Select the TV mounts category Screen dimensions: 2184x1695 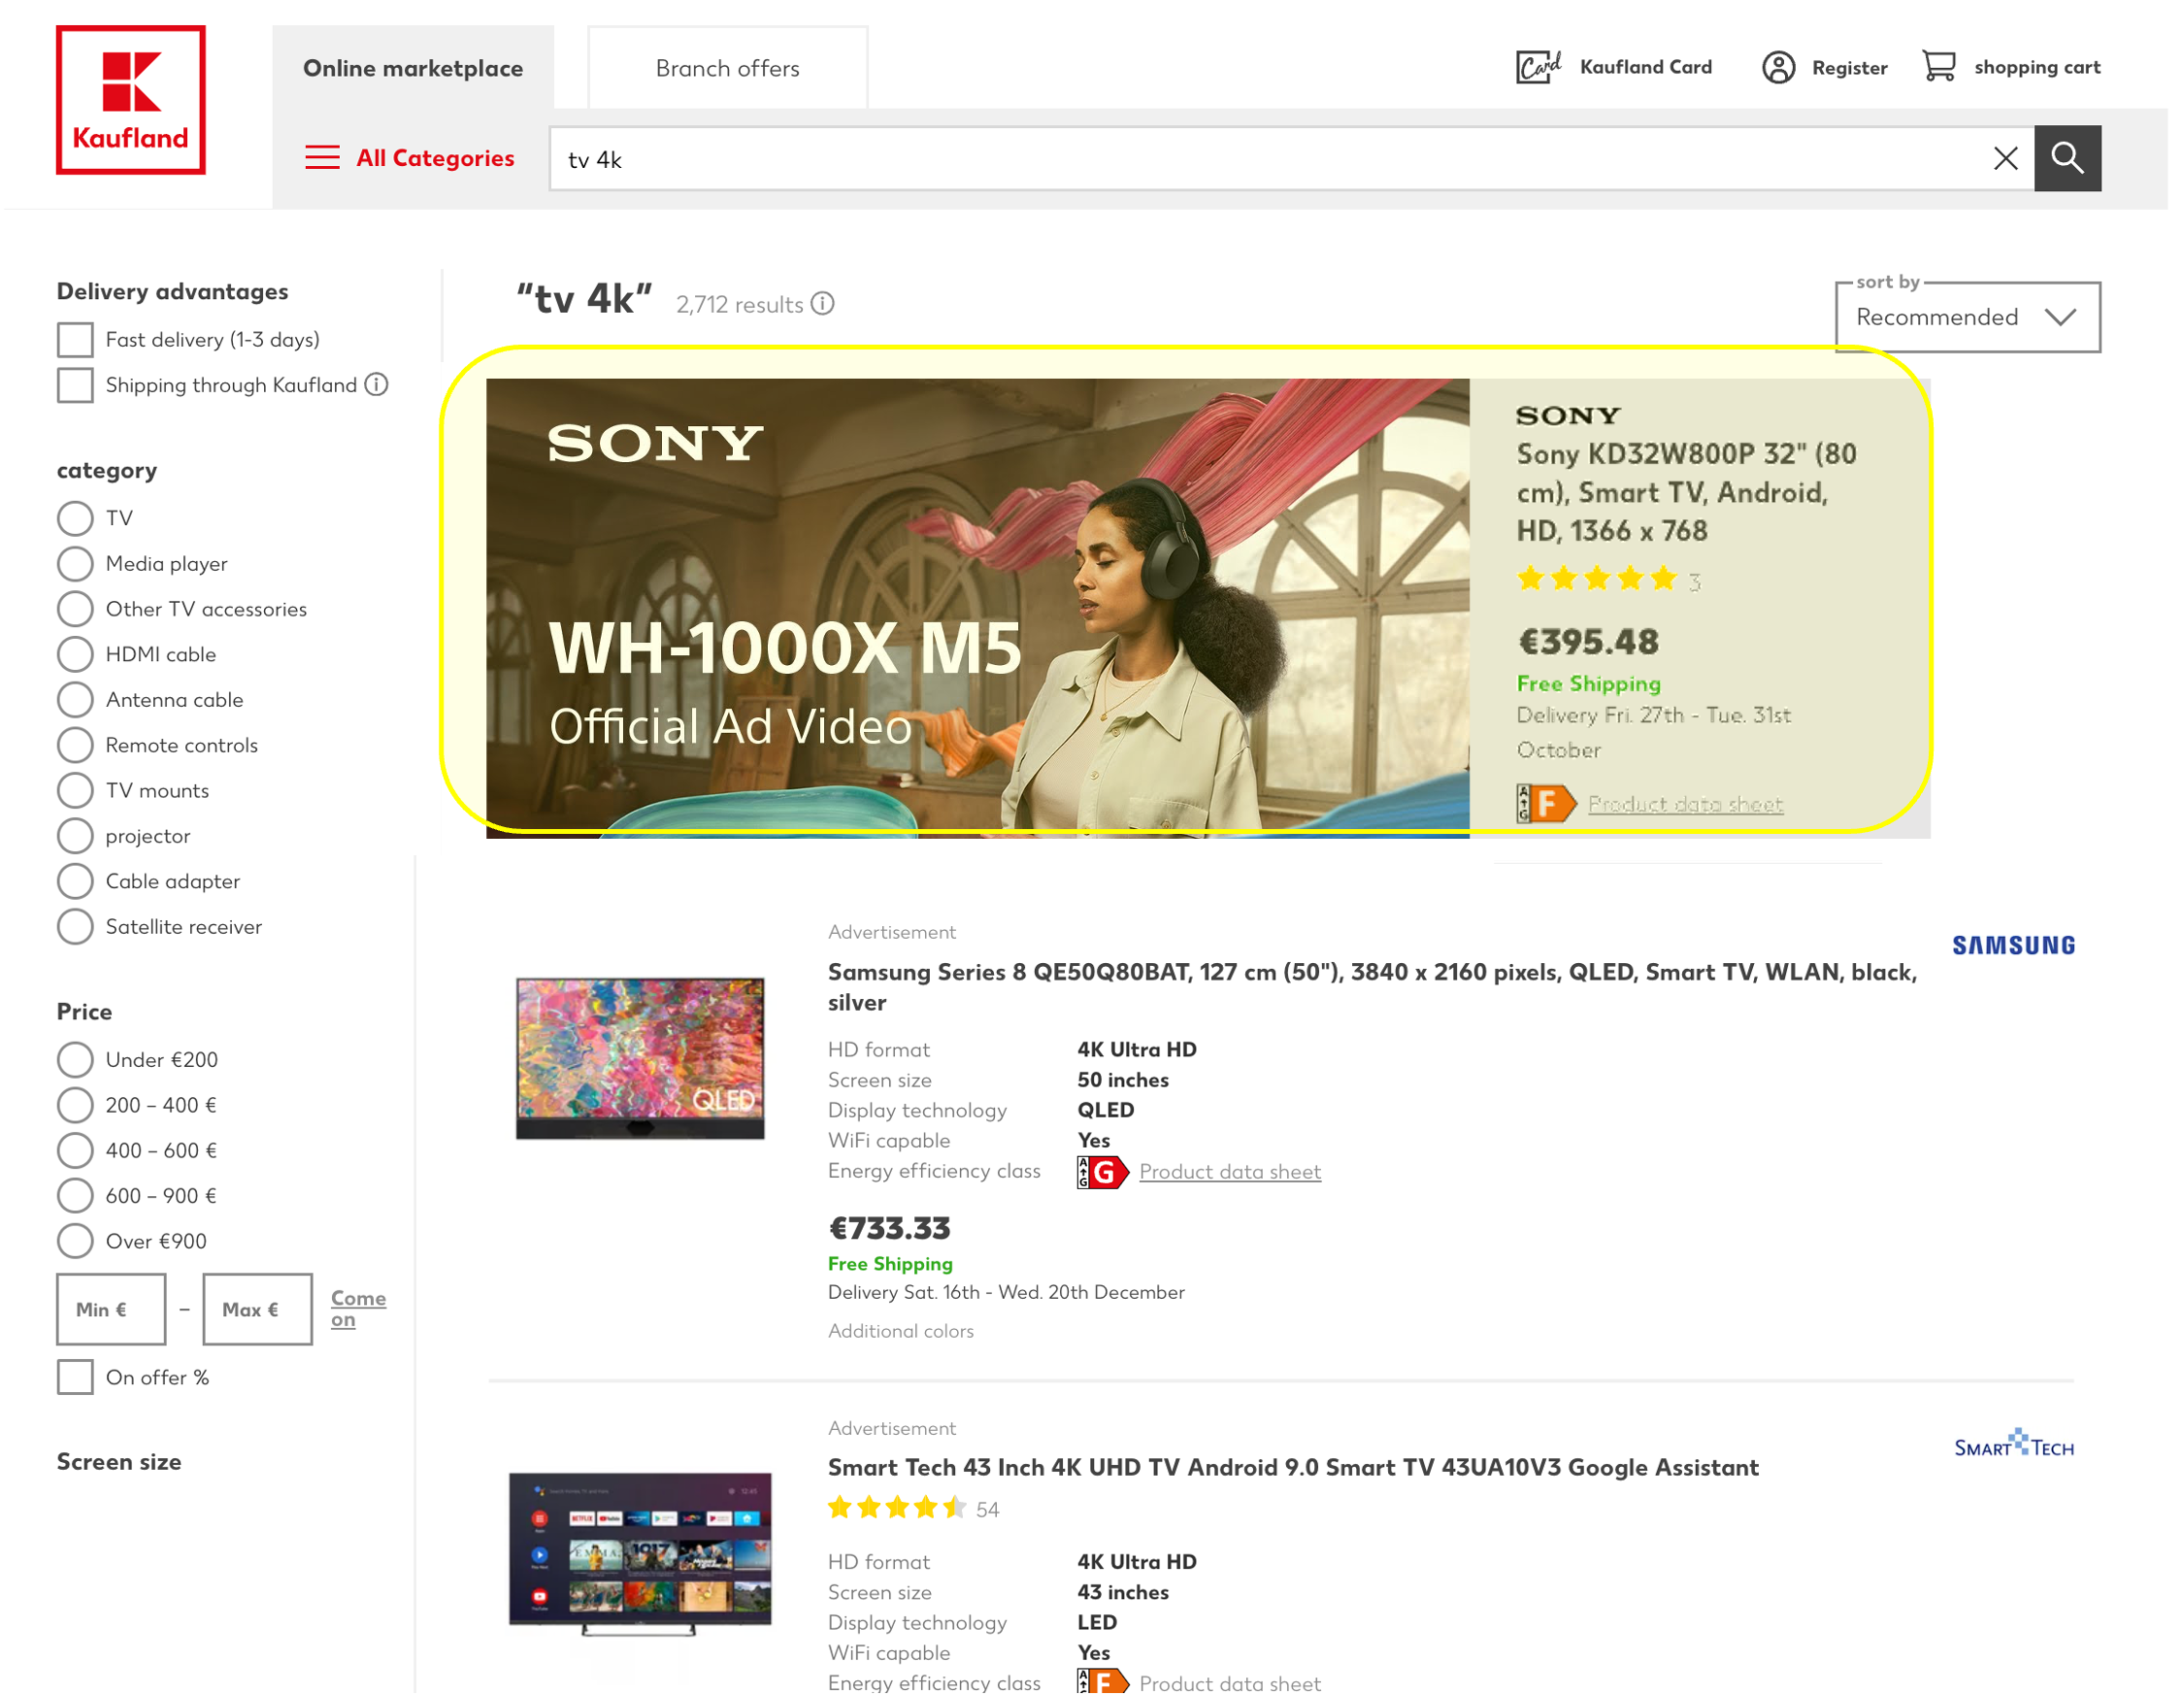pos(75,791)
